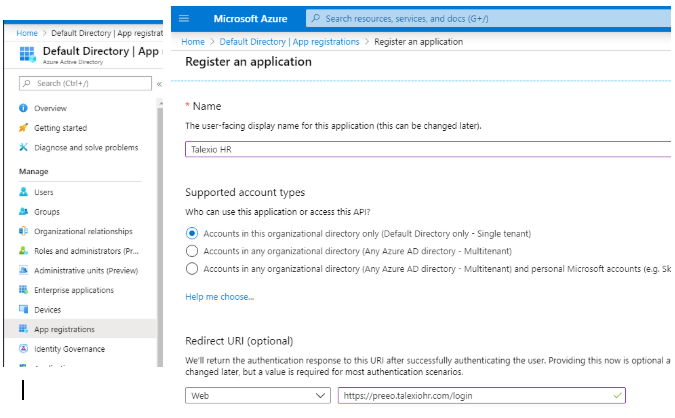The image size is (675, 418).
Task: Click the Redirect URI field with talexiohr login URL
Action: (x=482, y=395)
